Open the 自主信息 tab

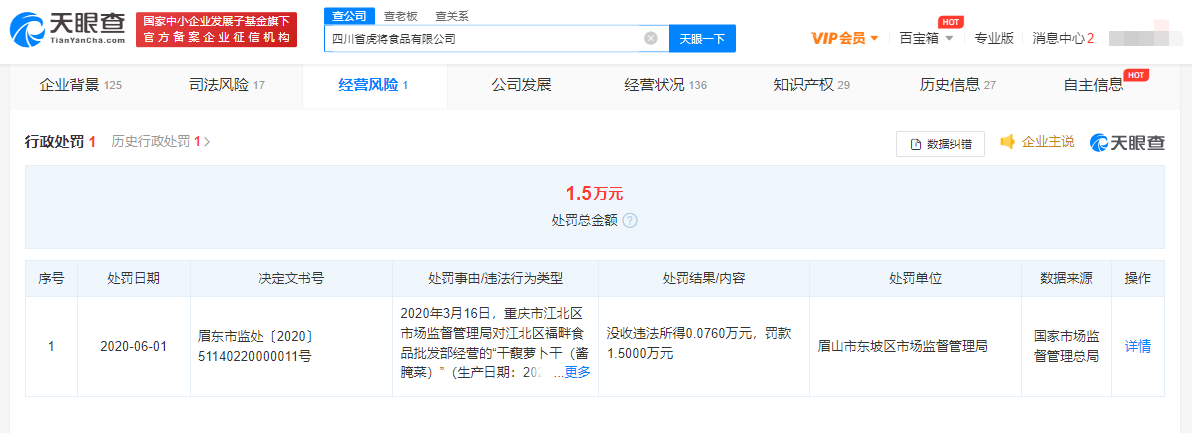click(x=1093, y=85)
